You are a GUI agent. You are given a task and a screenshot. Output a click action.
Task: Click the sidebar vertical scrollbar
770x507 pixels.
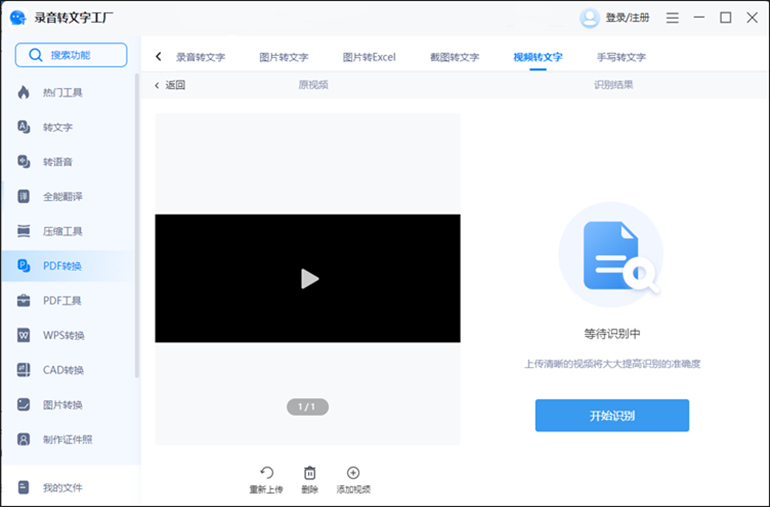137,226
